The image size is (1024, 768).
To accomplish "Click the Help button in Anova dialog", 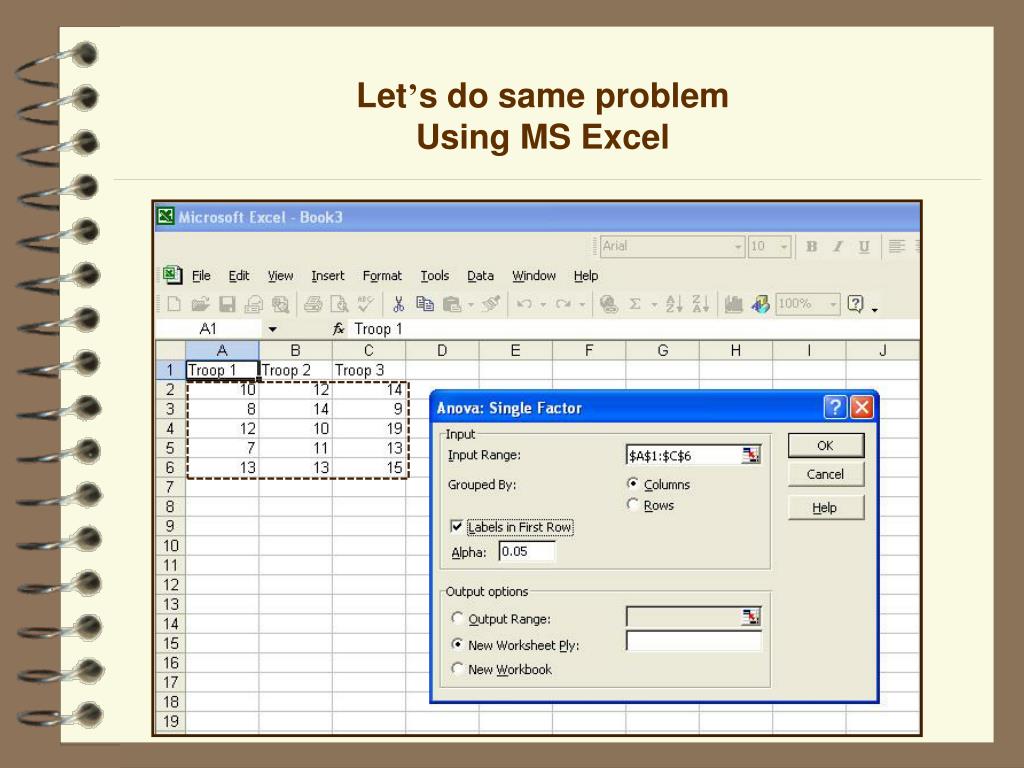I will [x=825, y=507].
